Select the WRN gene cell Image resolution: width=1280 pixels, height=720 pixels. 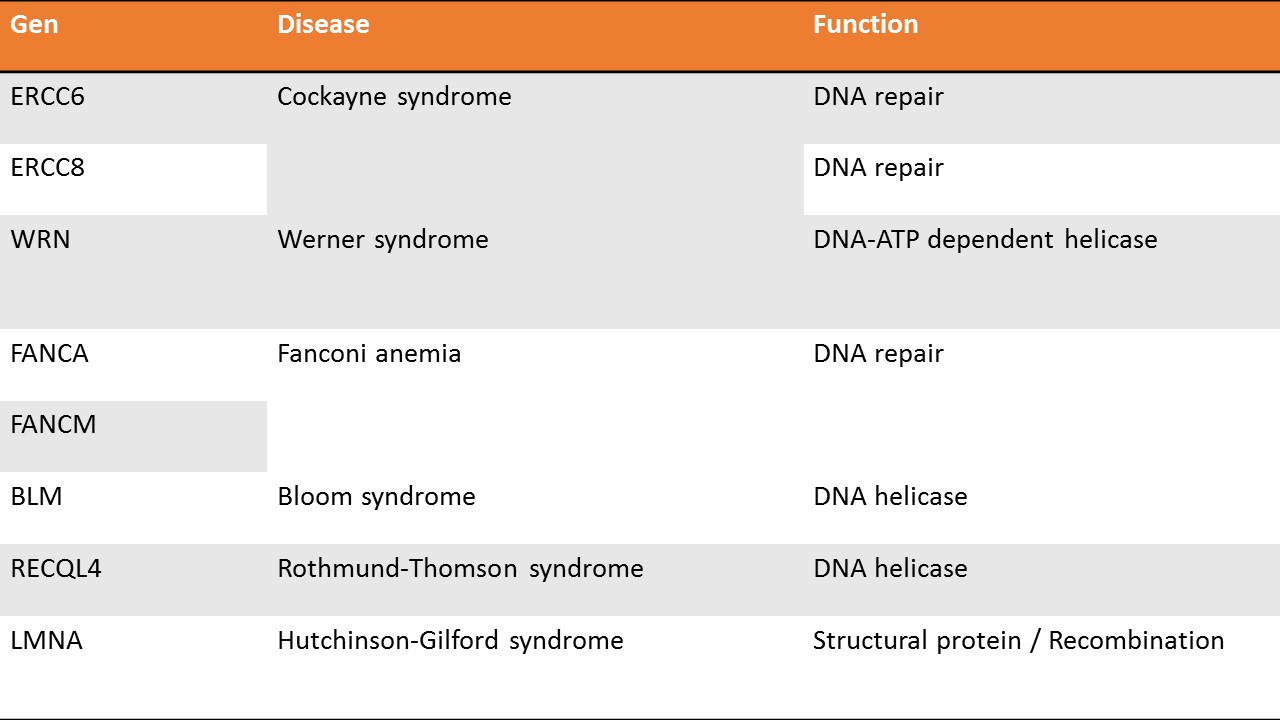pyautogui.click(x=133, y=272)
